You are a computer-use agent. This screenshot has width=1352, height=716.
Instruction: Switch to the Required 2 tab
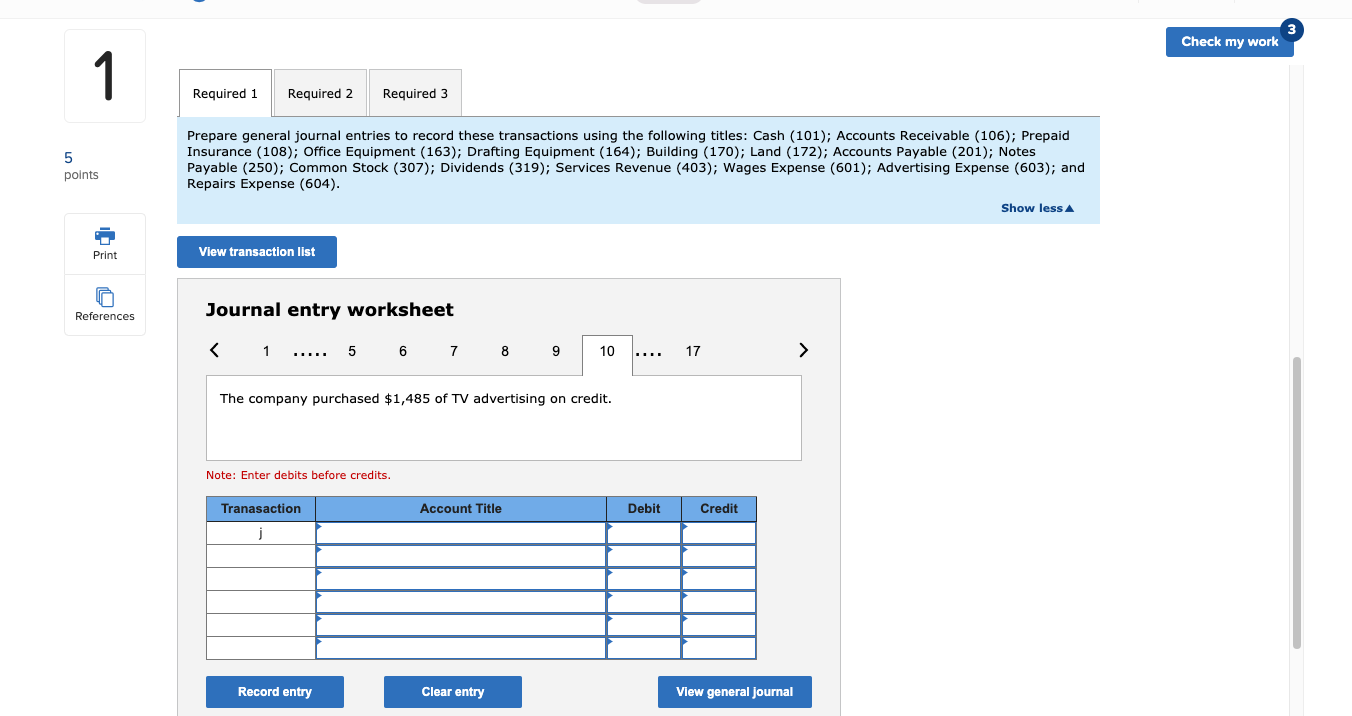tap(320, 93)
